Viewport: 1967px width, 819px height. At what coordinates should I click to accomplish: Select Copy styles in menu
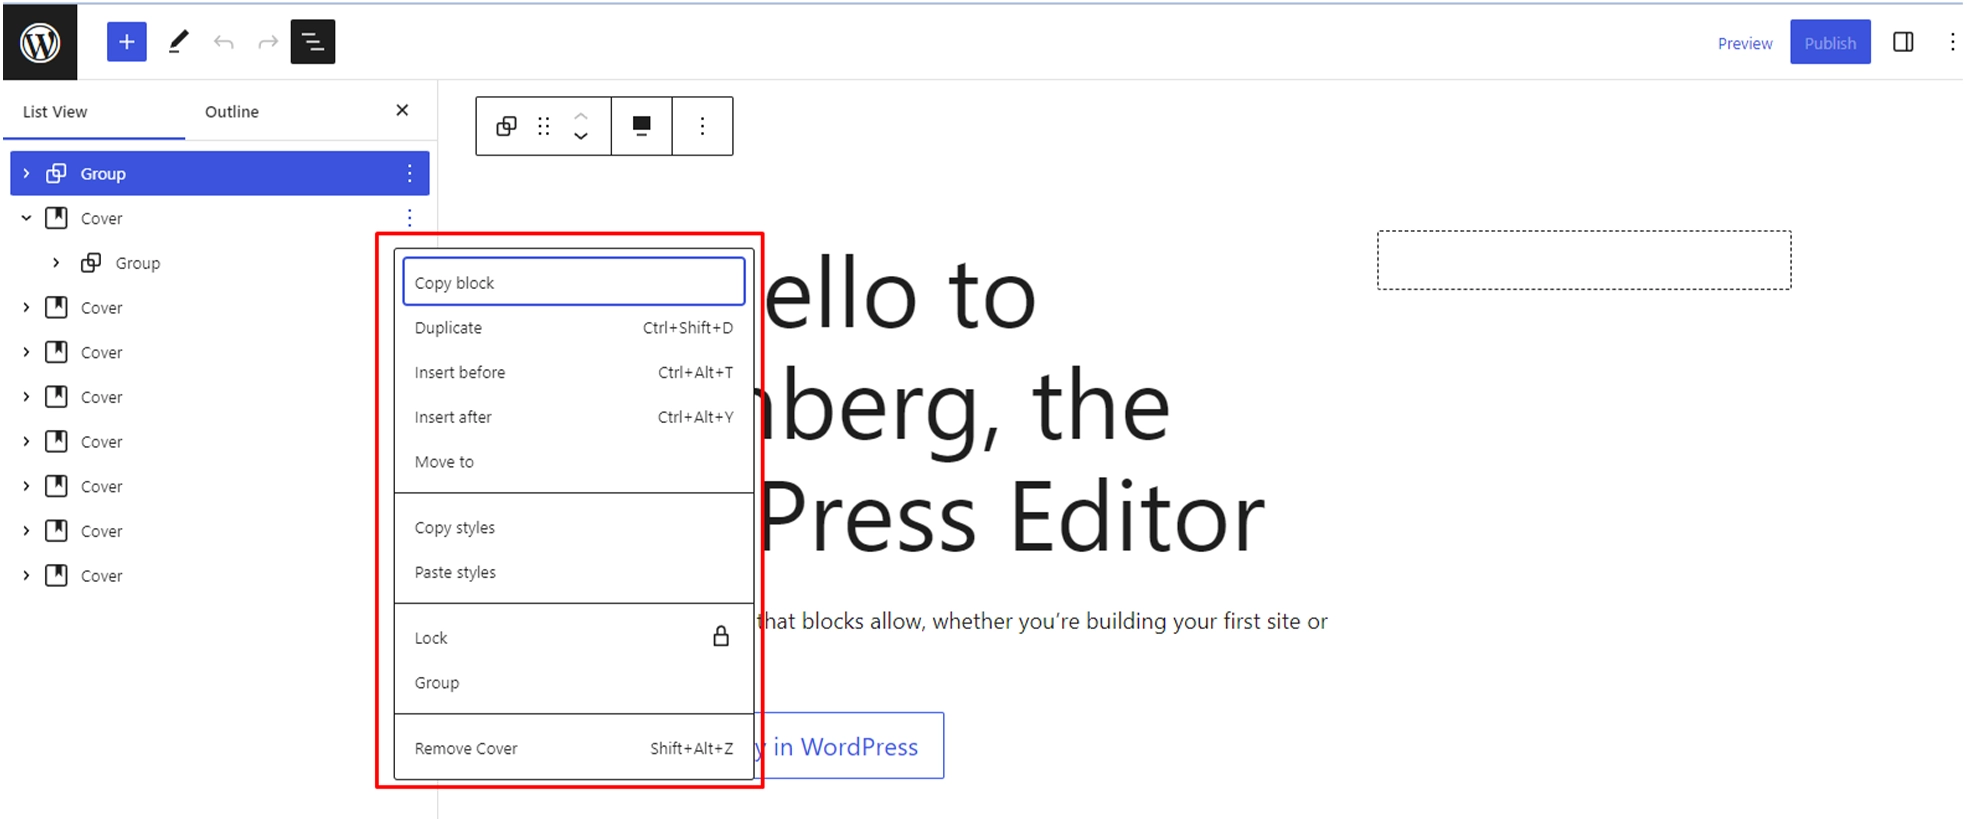tap(574, 528)
